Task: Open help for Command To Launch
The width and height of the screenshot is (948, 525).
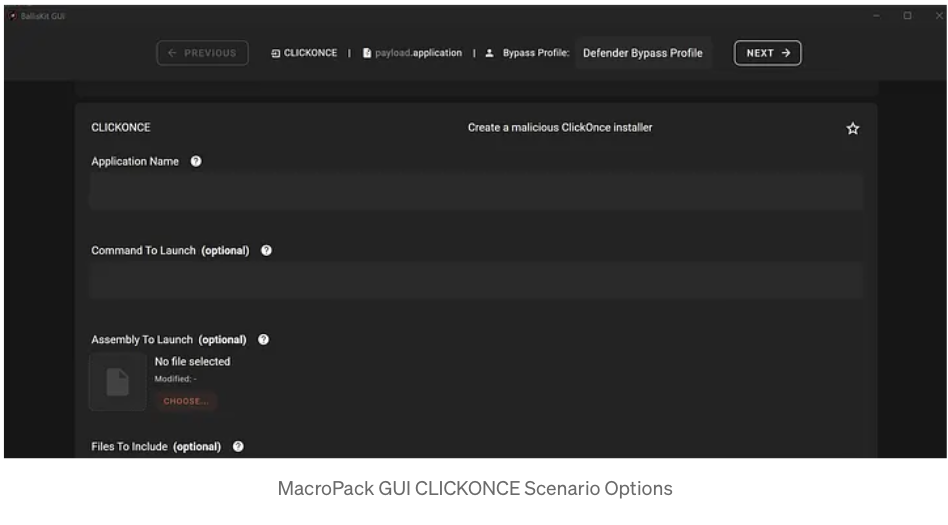Action: click(266, 251)
